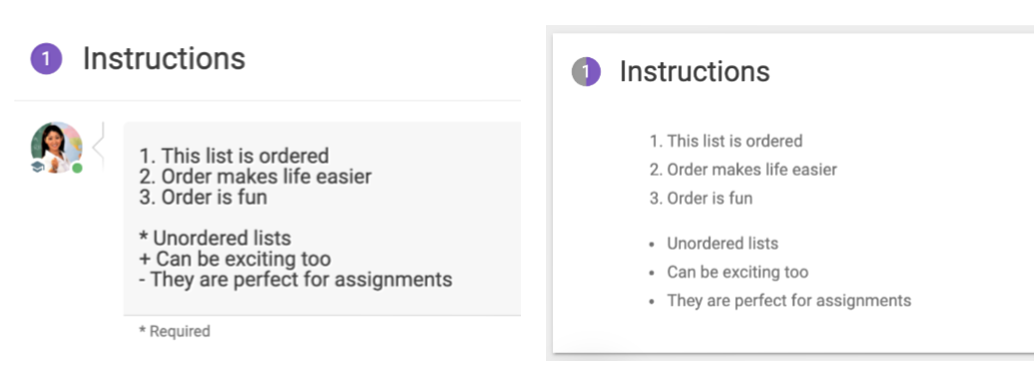Click raw text 'This list is ordered'
The image size is (1034, 384).
[x=245, y=156]
